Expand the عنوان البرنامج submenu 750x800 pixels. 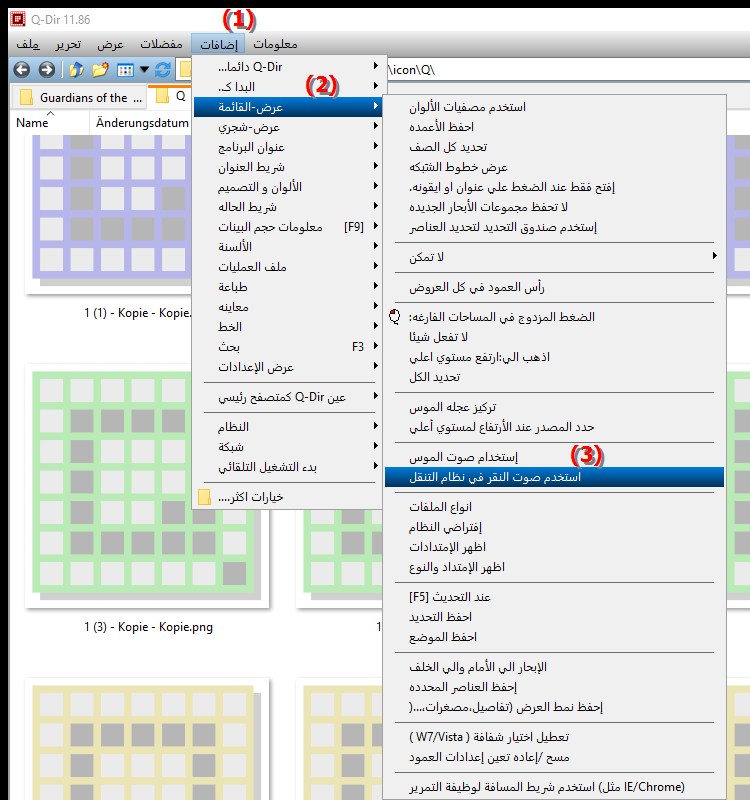[x=288, y=147]
